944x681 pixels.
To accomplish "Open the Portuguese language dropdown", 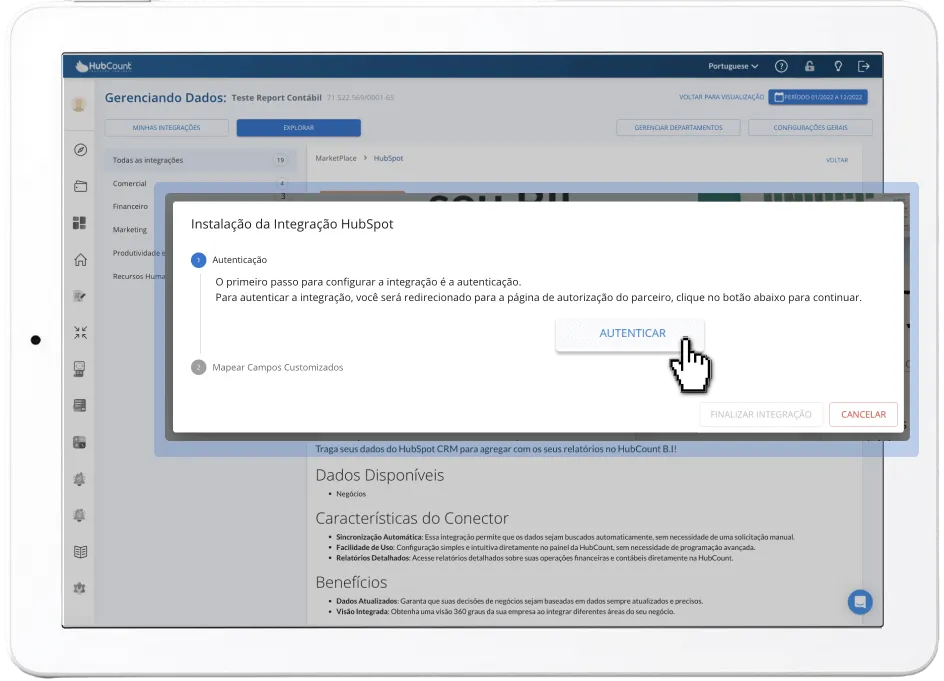I will [x=733, y=66].
